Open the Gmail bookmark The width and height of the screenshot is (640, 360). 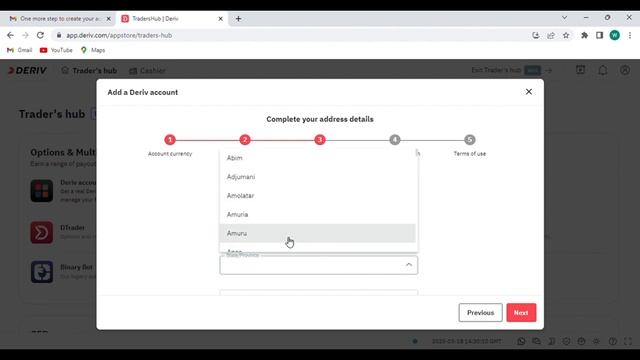tap(20, 50)
